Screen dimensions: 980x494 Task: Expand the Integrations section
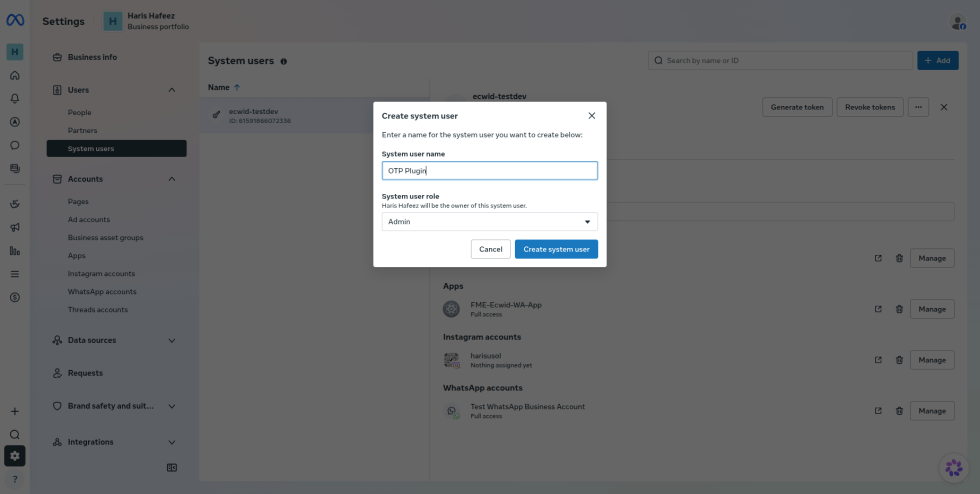tap(172, 442)
